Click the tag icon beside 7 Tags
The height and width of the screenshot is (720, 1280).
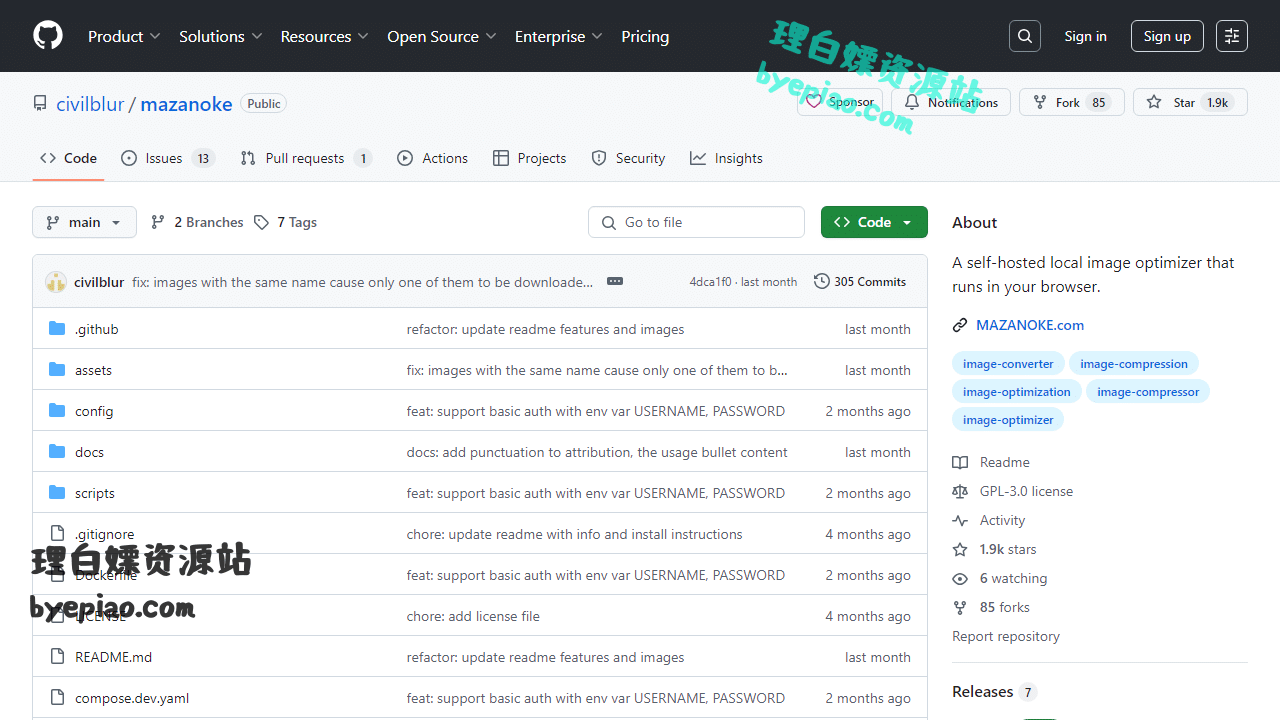point(261,222)
